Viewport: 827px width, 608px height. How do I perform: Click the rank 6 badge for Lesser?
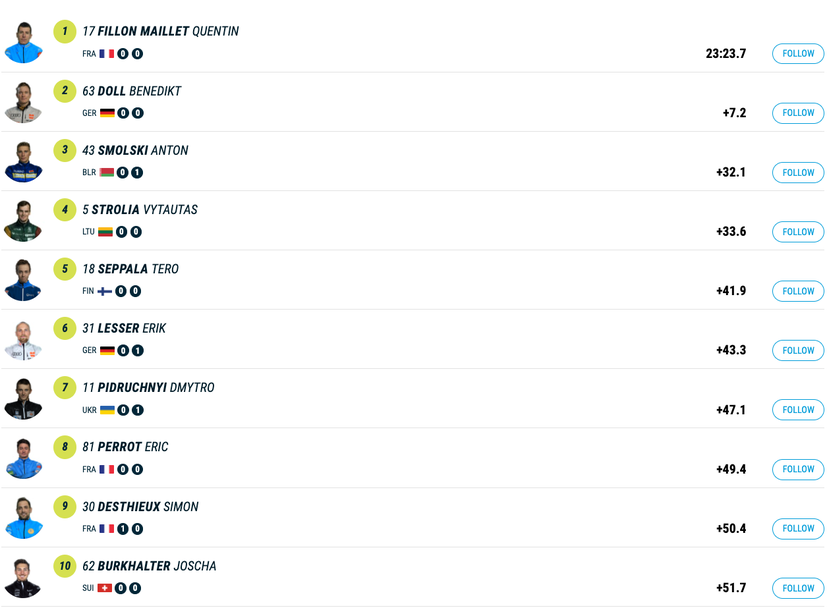click(65, 328)
